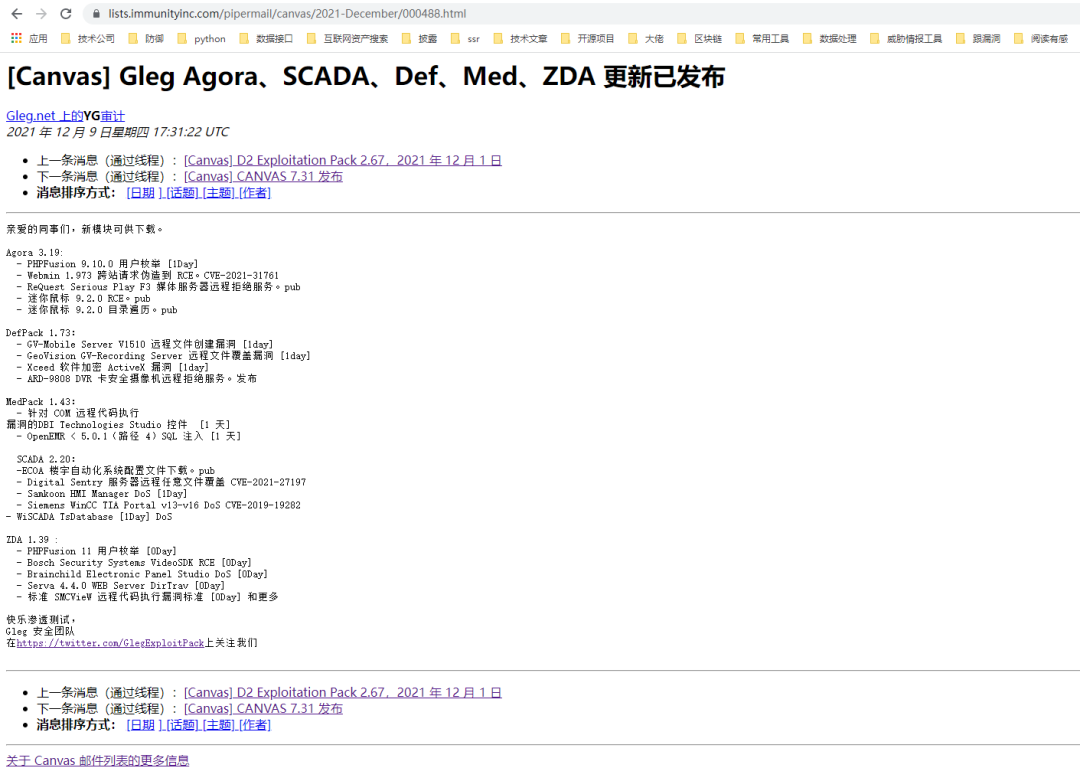Open 关于 Canvas 邮件列表的更多信息 link
1080x768 pixels.
[x=98, y=760]
